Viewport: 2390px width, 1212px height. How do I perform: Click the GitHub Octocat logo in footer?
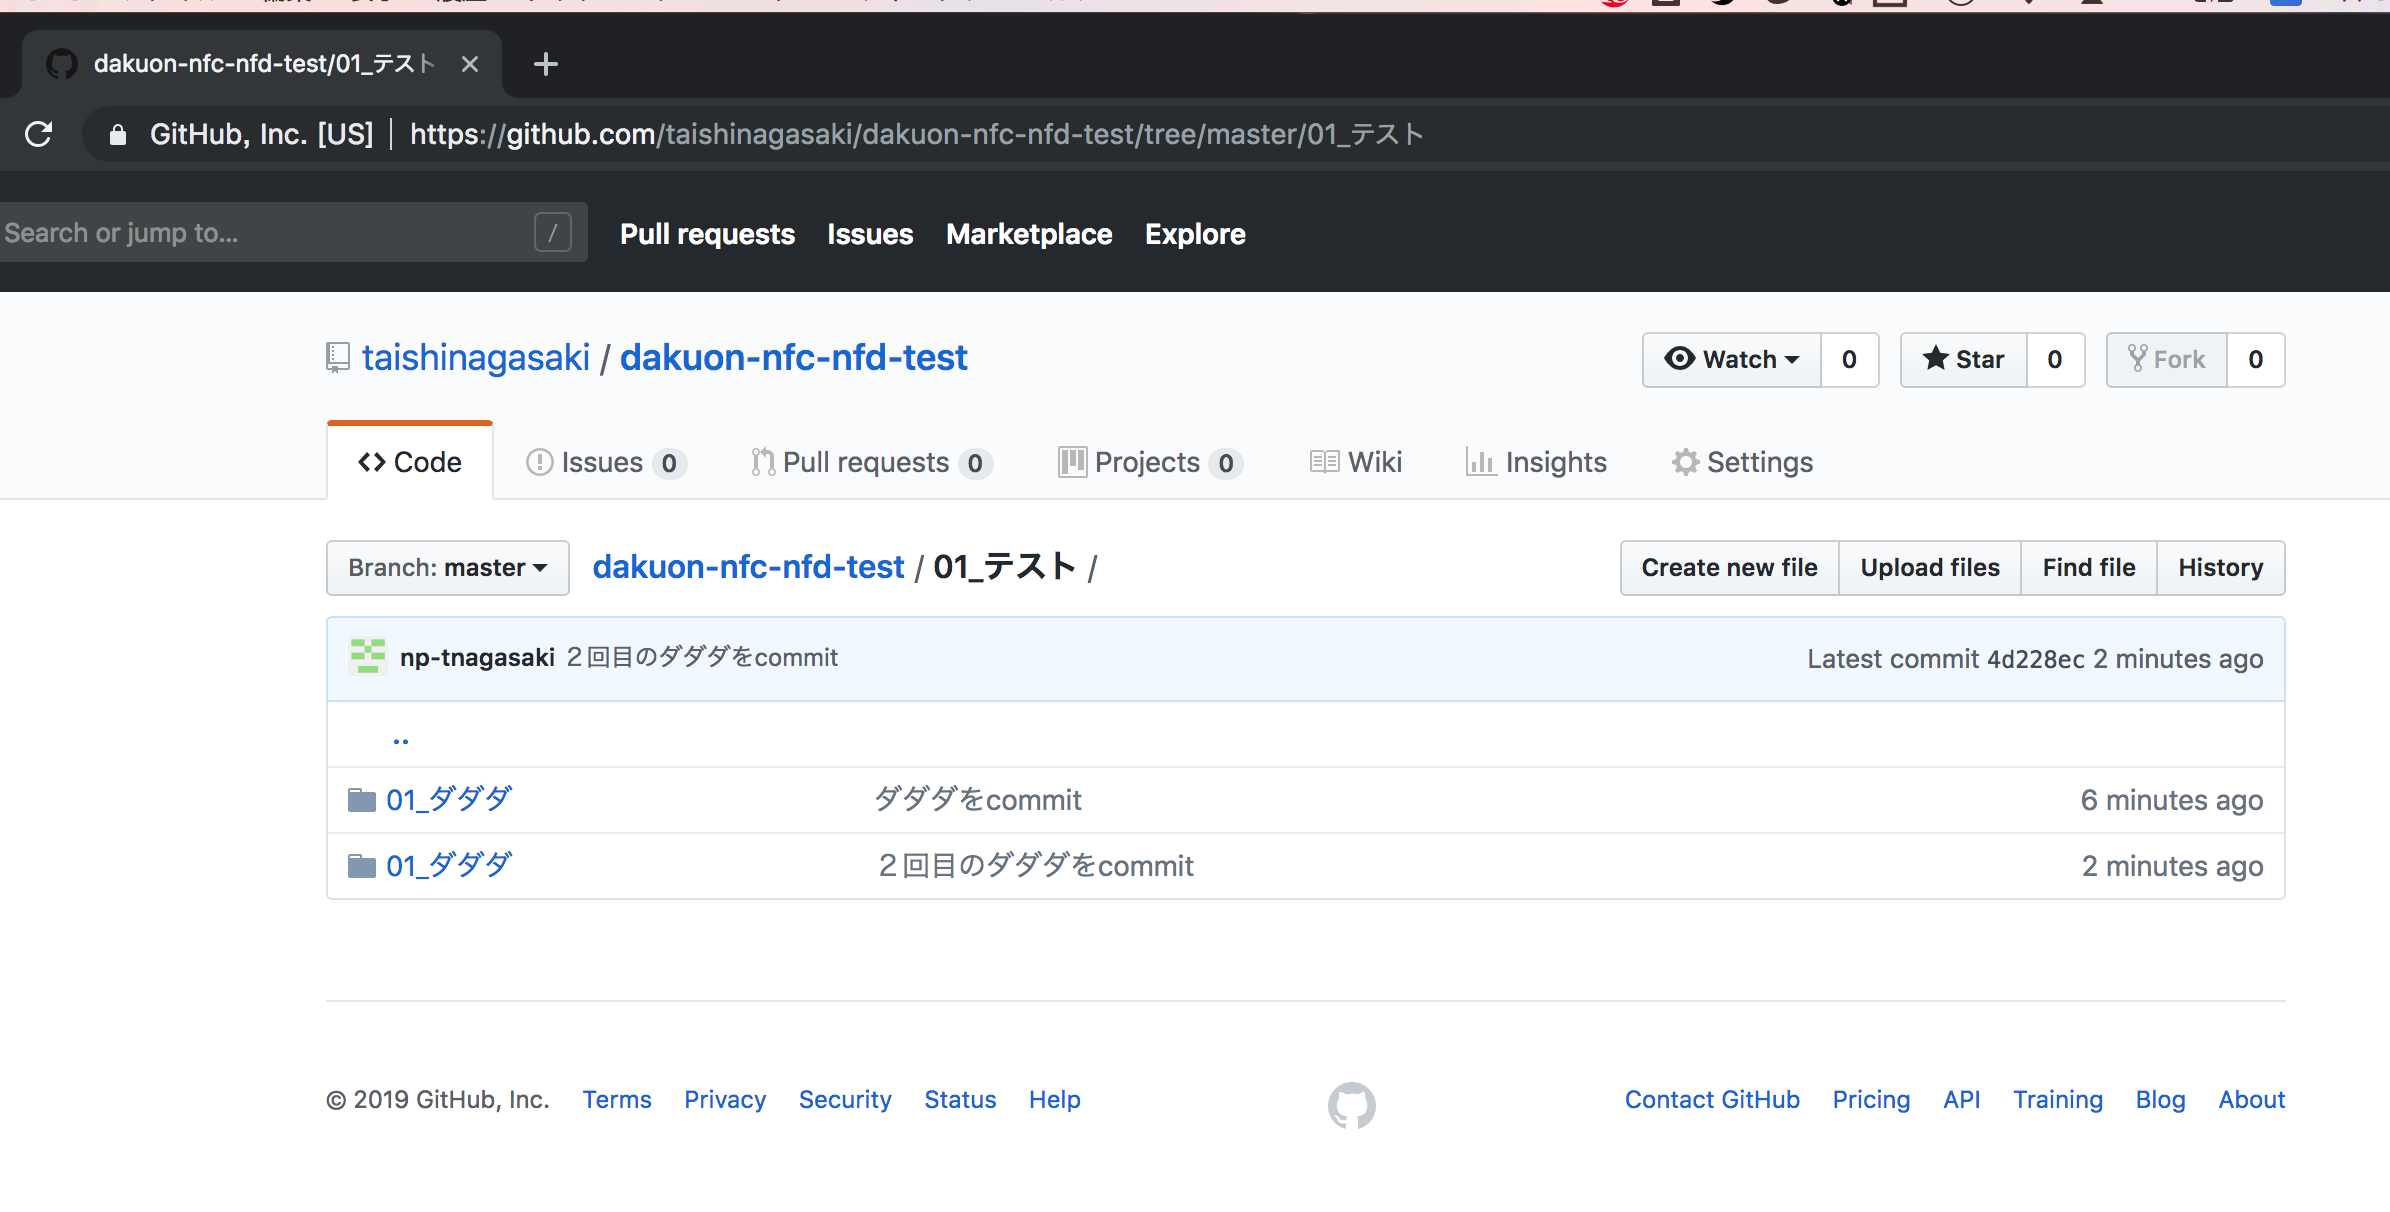[1352, 1104]
